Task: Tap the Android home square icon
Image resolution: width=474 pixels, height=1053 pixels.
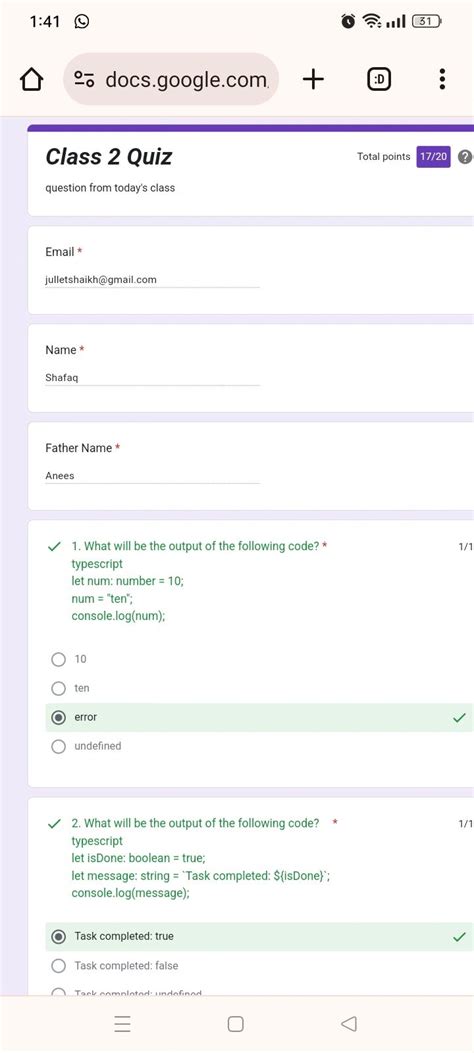Action: pyautogui.click(x=236, y=1023)
